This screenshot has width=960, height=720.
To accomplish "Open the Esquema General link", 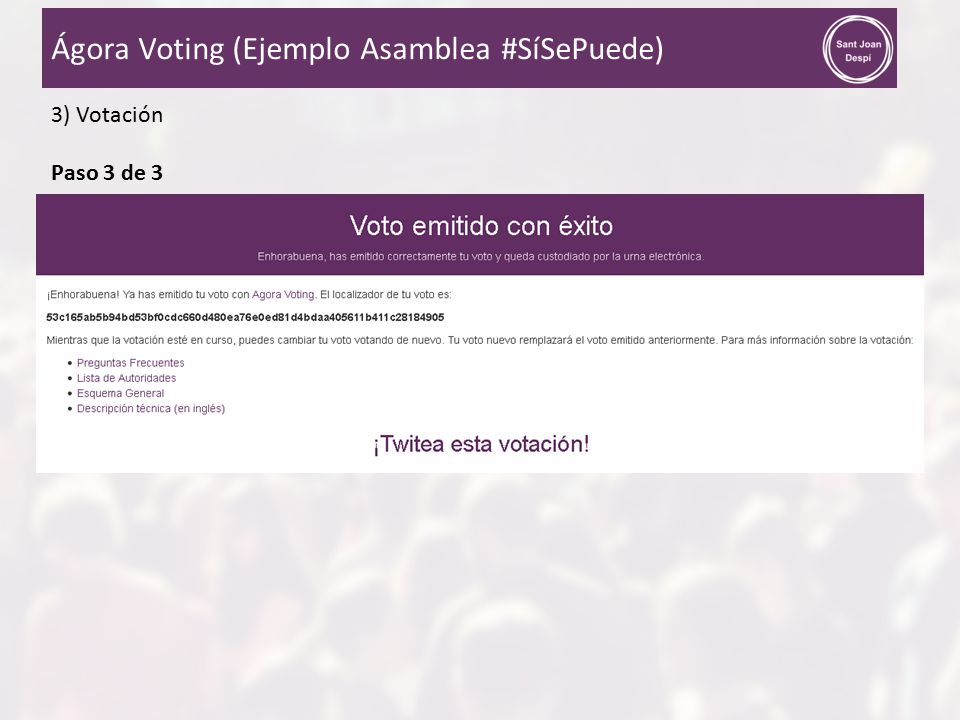I will tap(120, 393).
